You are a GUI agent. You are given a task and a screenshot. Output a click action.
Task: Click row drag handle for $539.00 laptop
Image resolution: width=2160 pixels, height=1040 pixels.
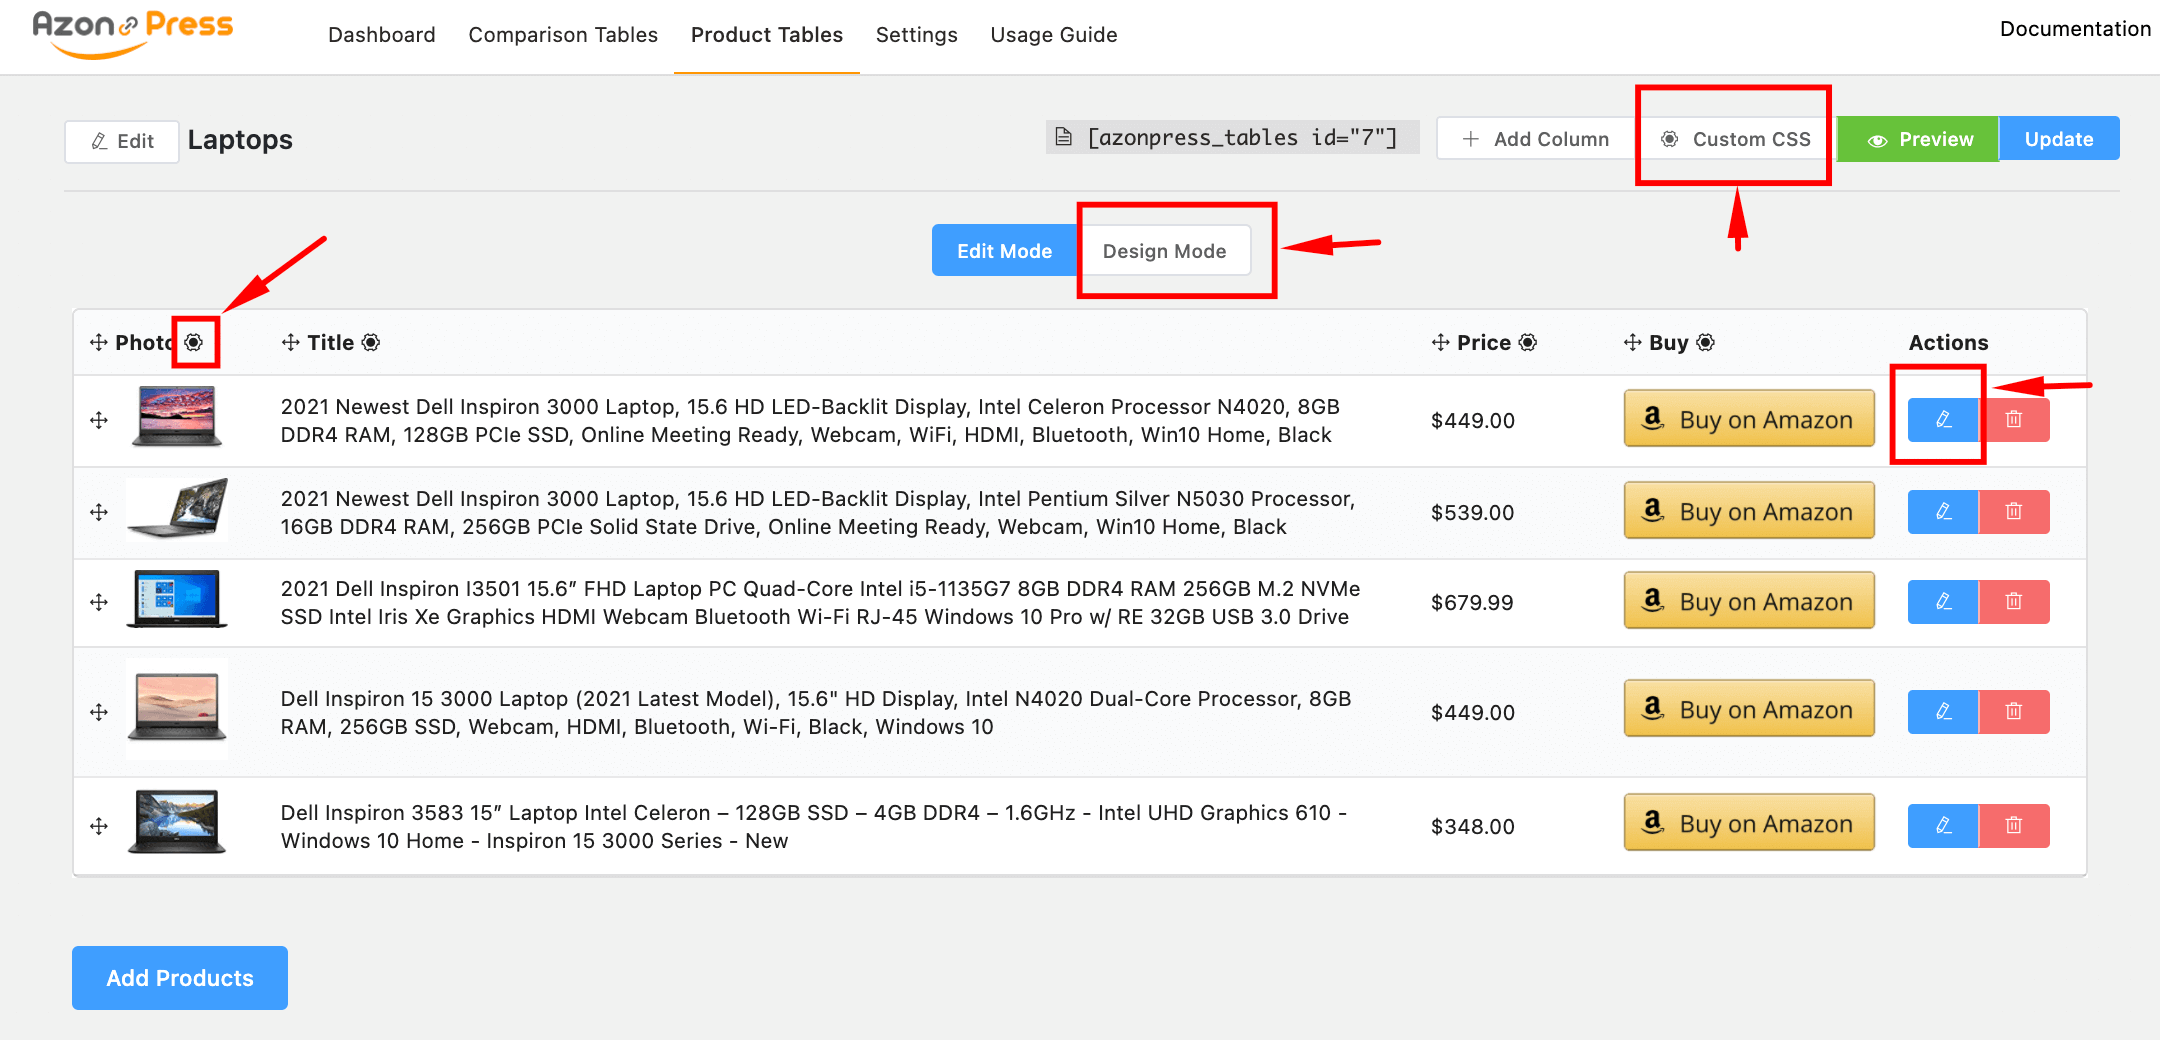[98, 512]
